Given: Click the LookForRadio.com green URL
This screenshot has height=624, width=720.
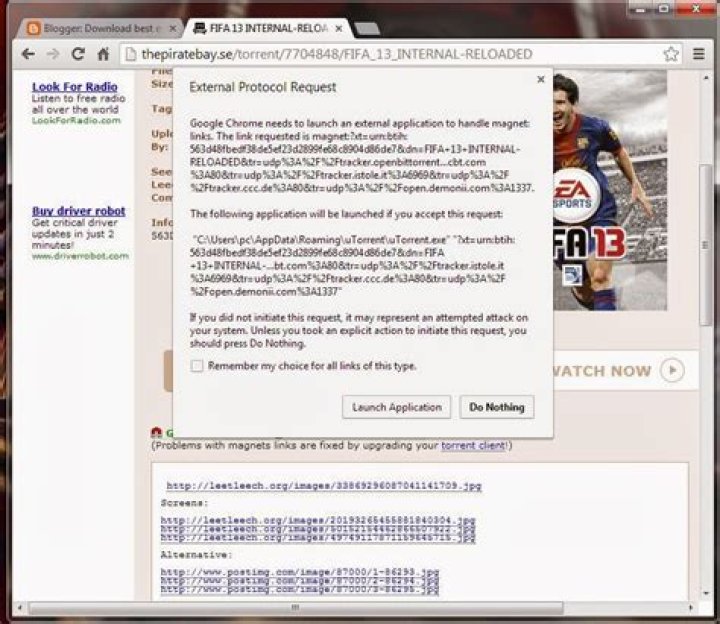Looking at the screenshot, I should pos(76,120).
